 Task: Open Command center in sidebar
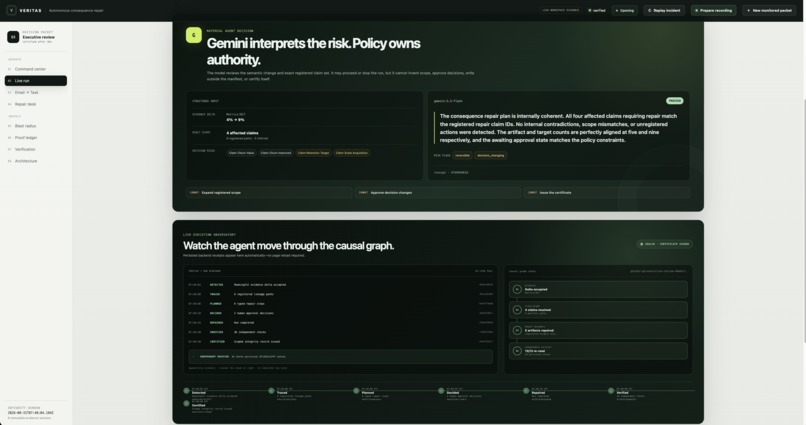click(x=35, y=69)
